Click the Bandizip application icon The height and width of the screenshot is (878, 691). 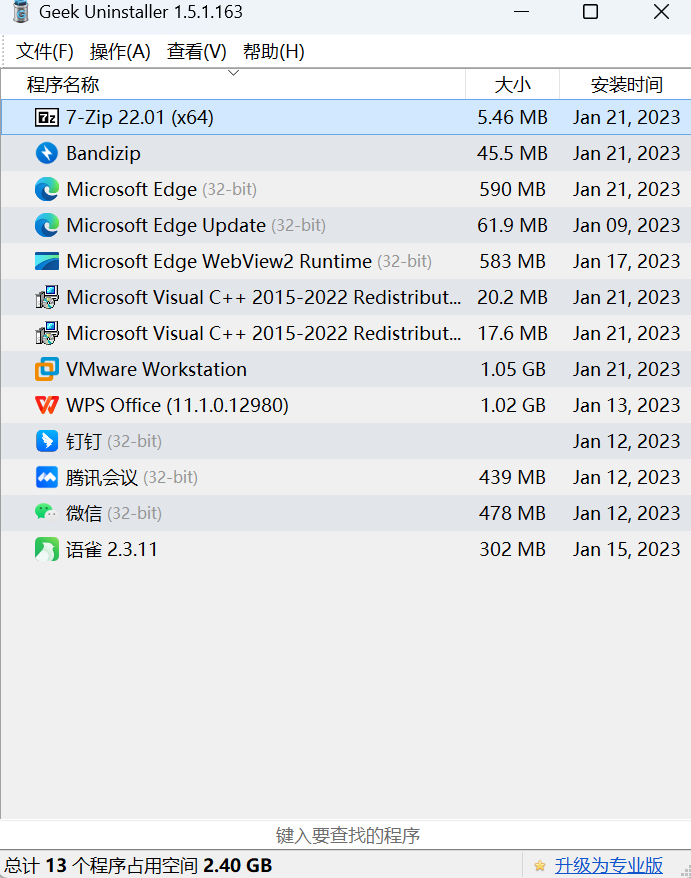click(46, 153)
